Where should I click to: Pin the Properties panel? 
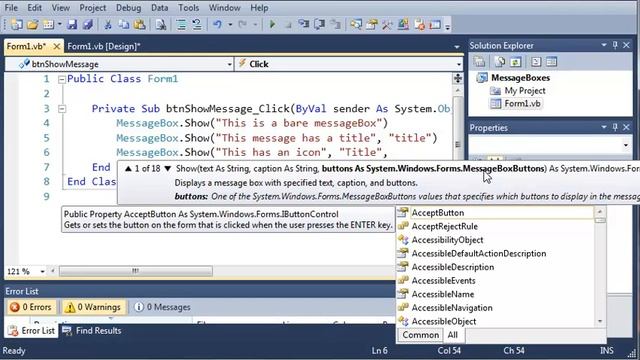(615, 127)
